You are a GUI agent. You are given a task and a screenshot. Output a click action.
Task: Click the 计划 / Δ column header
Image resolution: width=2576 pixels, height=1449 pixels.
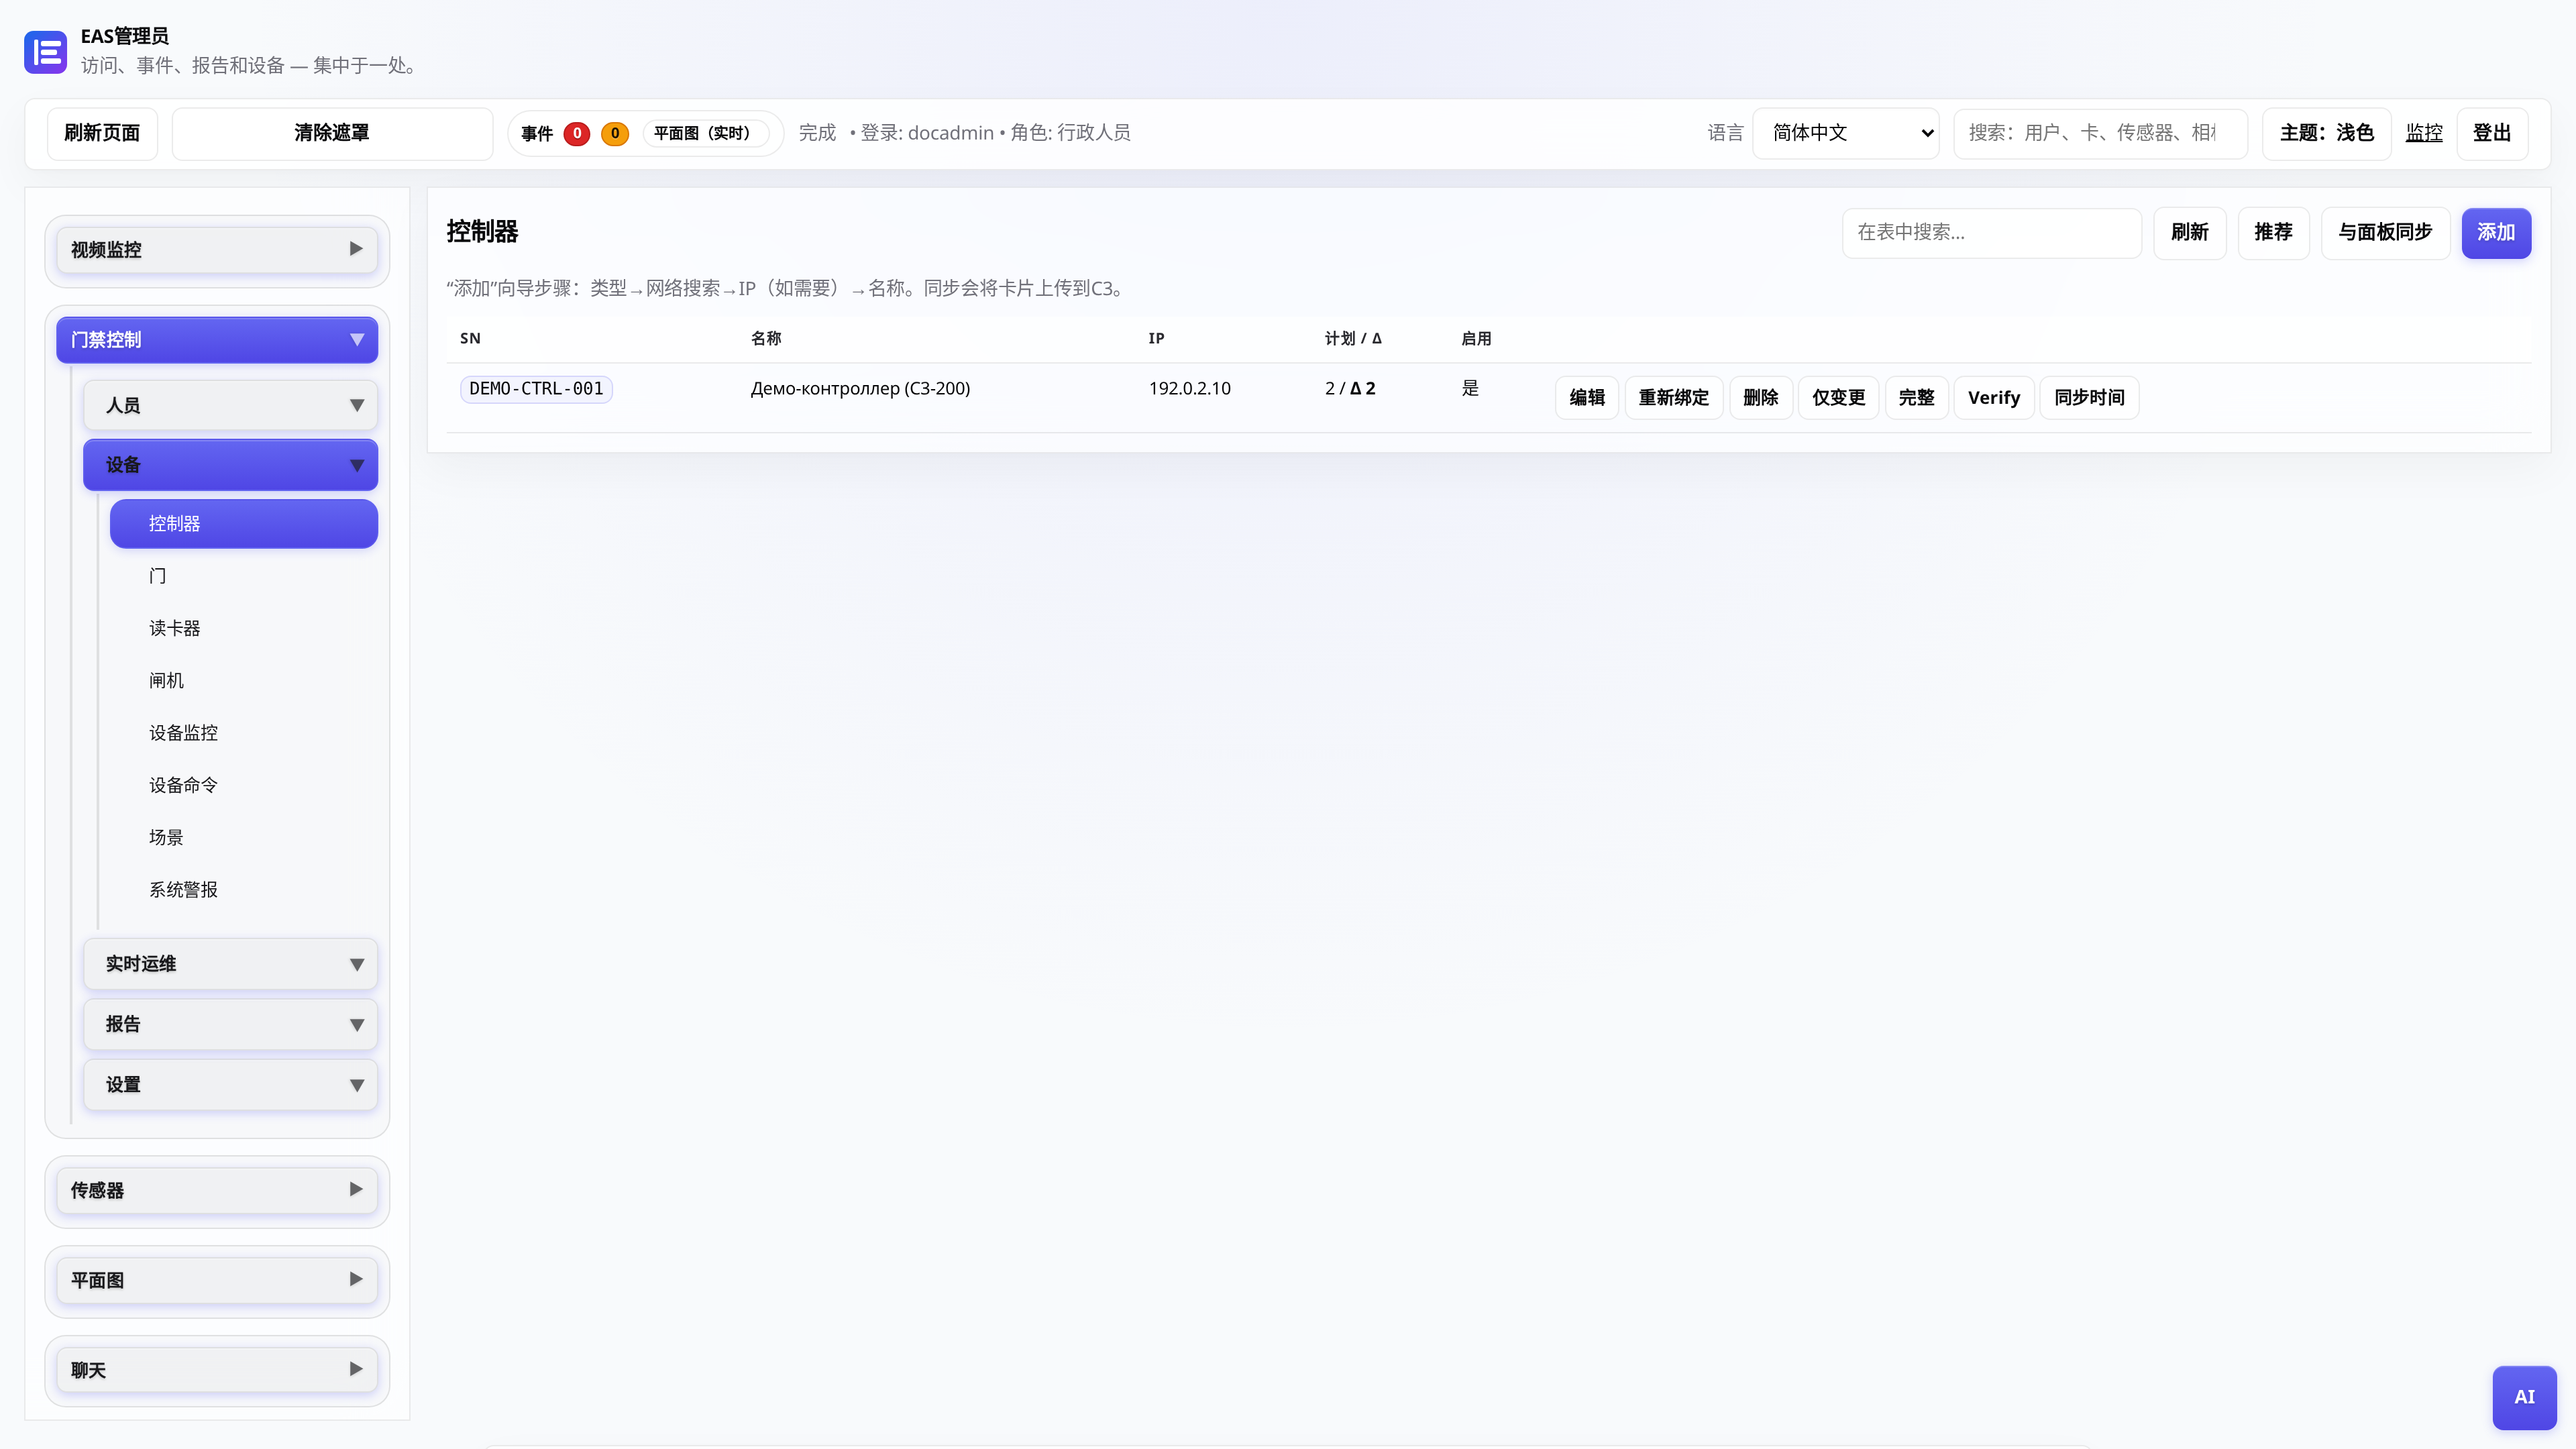click(x=1353, y=339)
